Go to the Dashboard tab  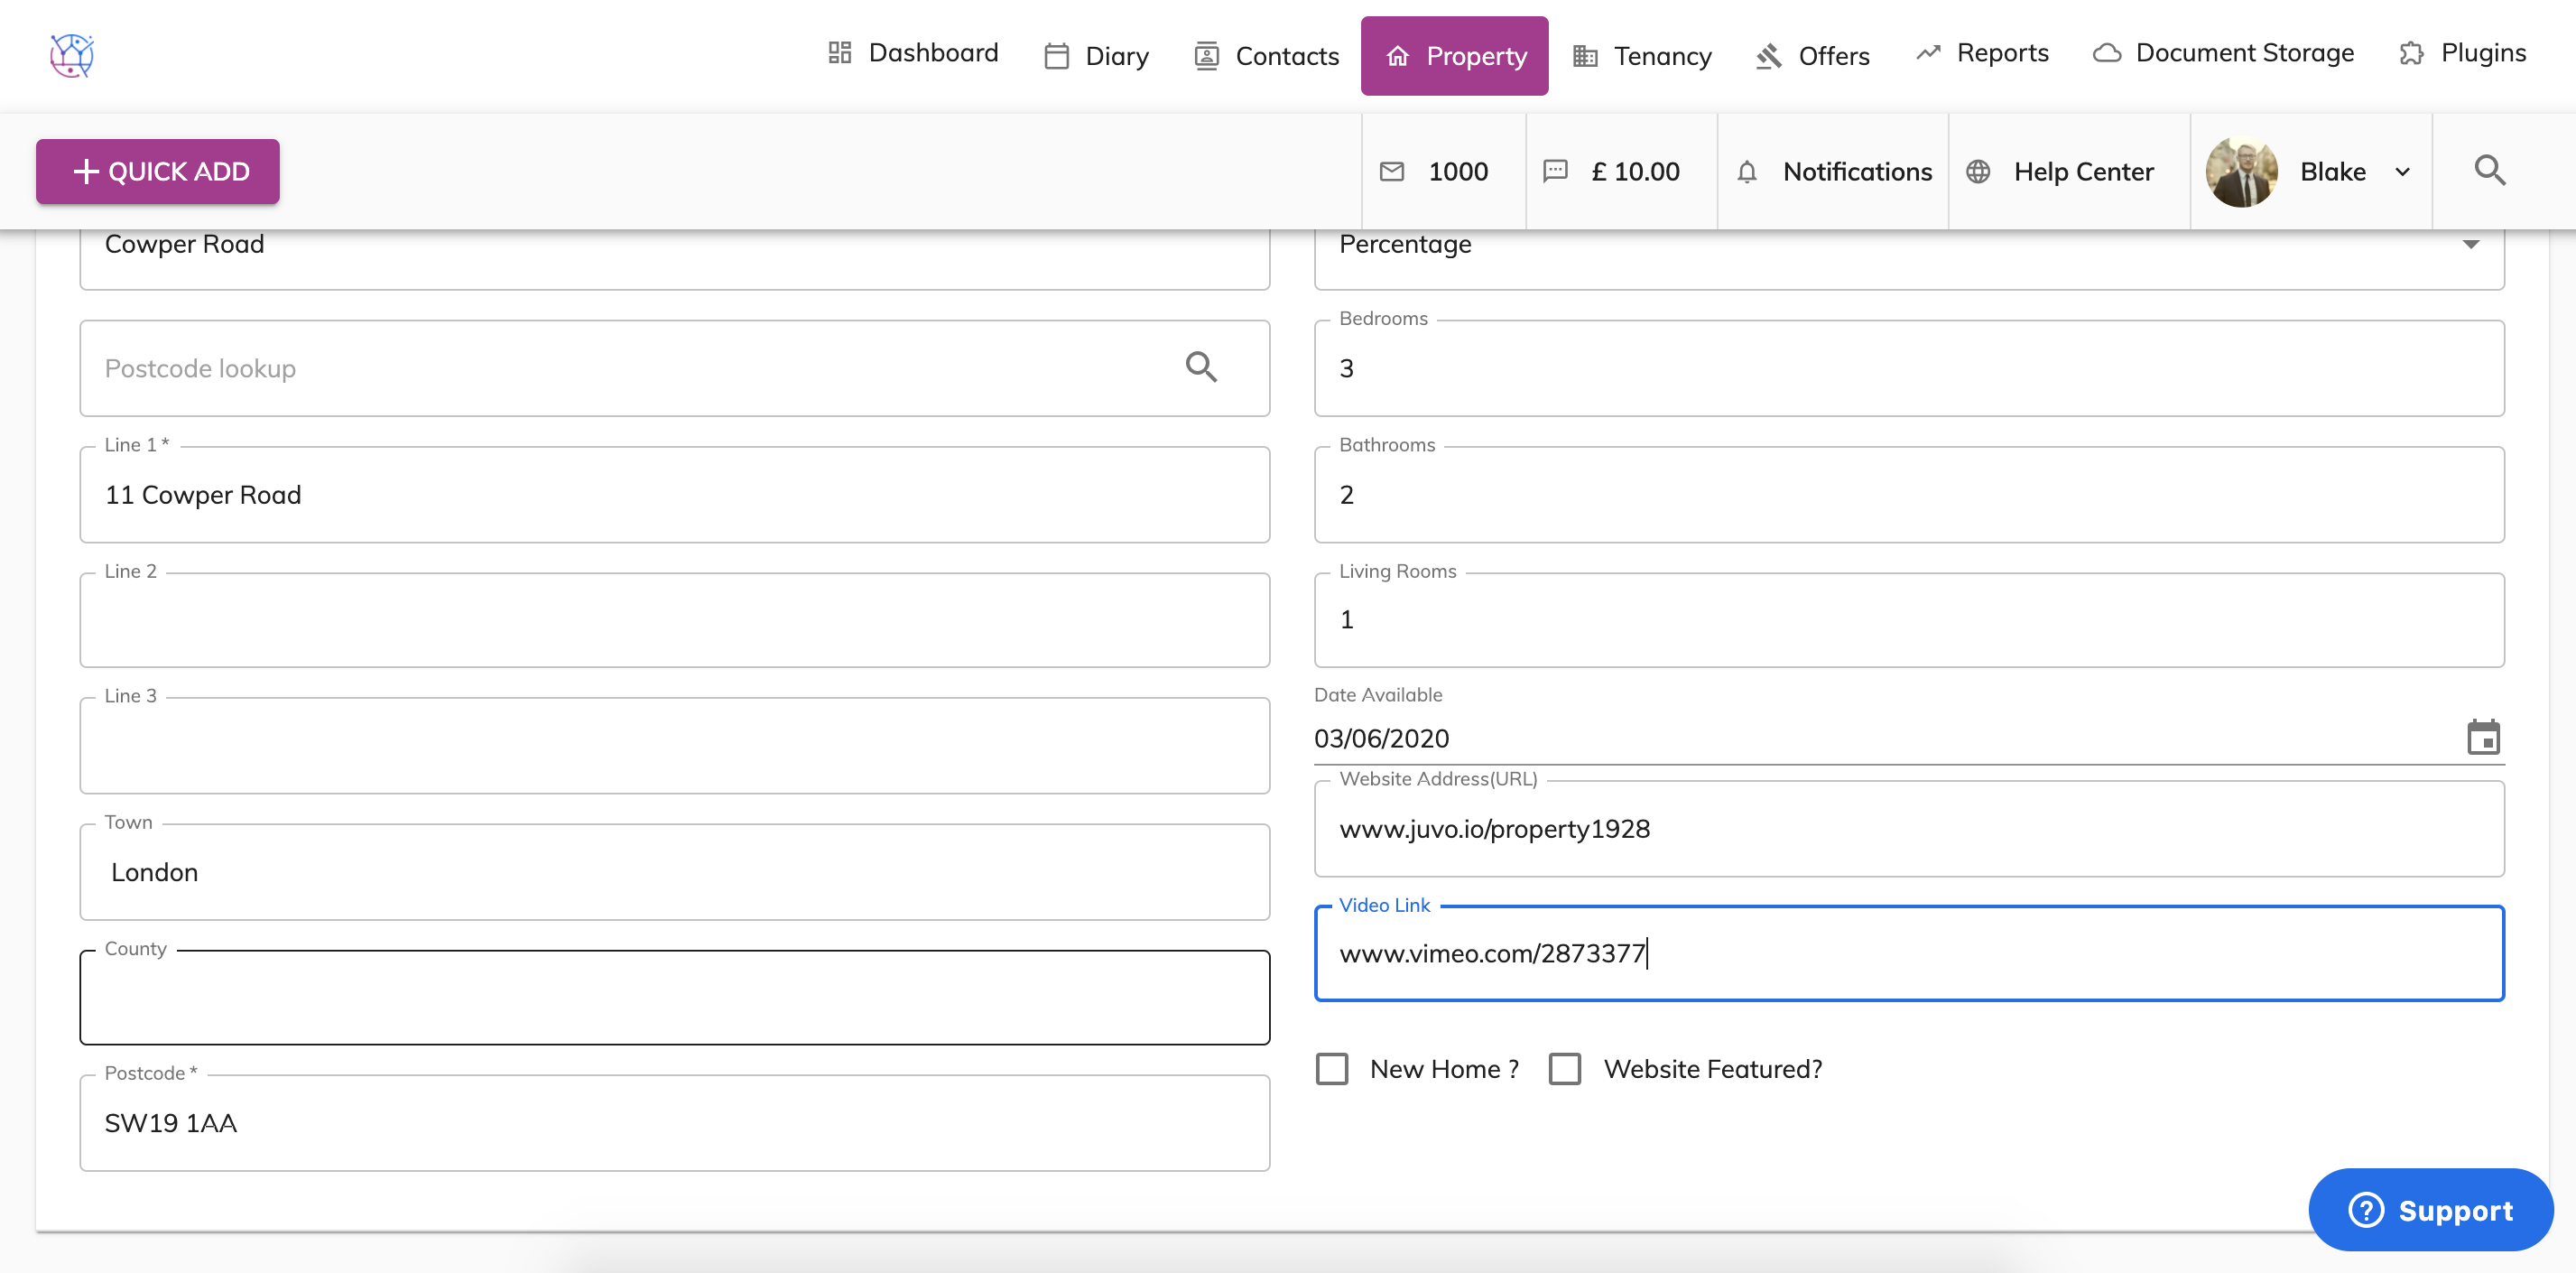[x=913, y=53]
